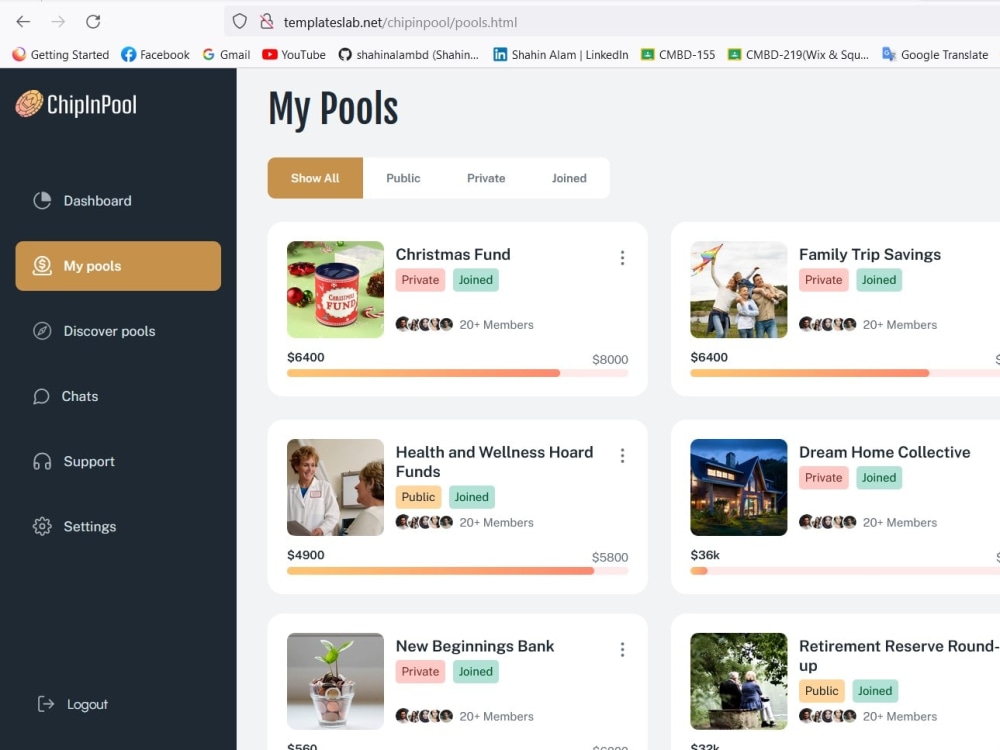This screenshot has height=750, width=1000.
Task: Open the YouTube bookmark
Action: (294, 55)
